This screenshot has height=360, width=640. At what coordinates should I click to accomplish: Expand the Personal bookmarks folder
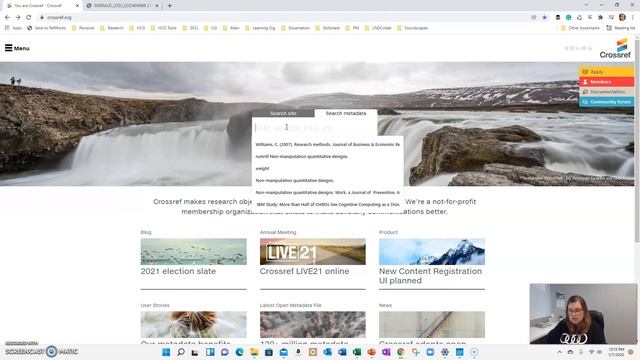point(83,28)
